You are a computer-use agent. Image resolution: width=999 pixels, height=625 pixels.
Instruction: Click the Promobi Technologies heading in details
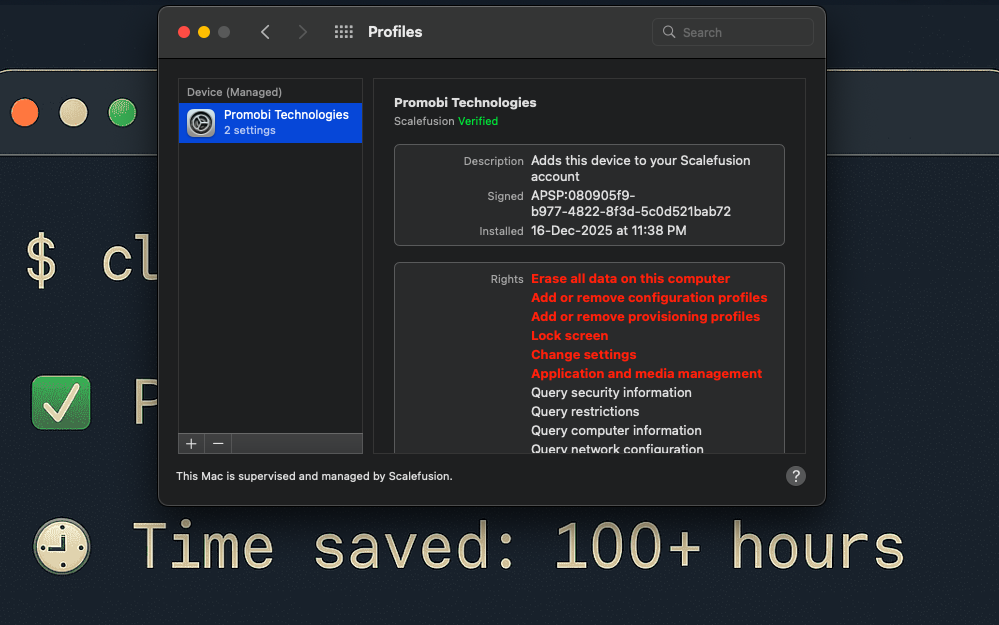tap(465, 103)
